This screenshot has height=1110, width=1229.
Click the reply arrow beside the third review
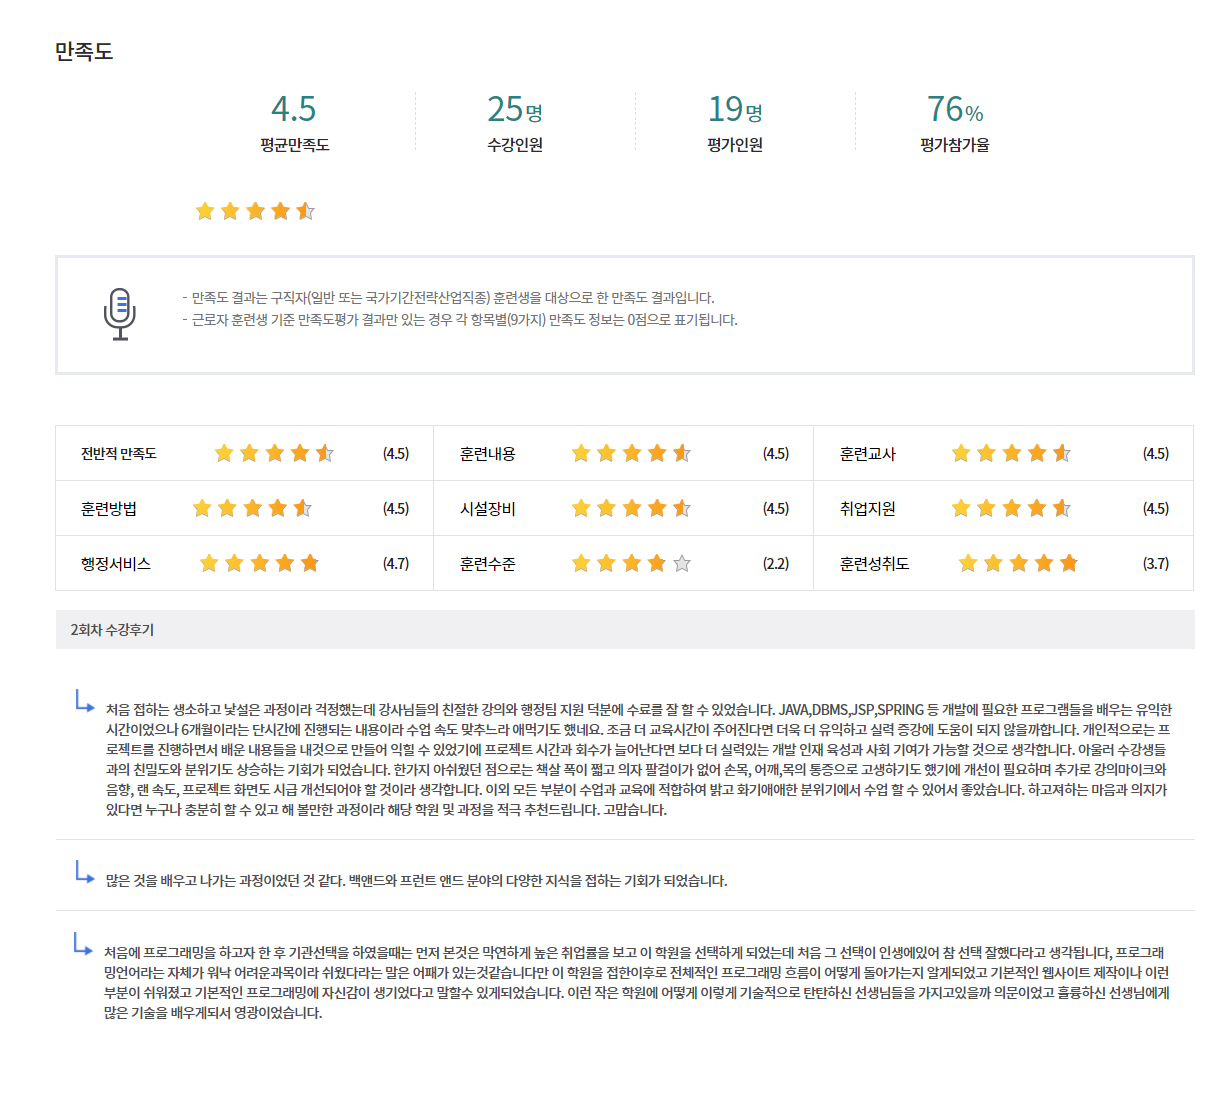point(83,943)
